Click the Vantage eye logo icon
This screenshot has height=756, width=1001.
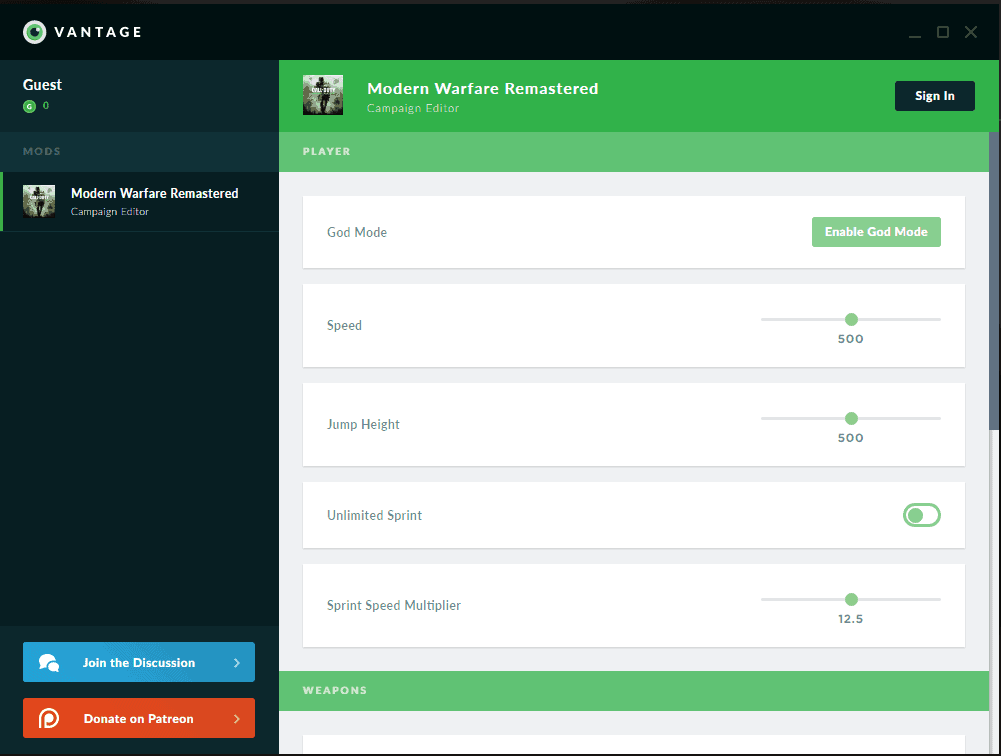tap(34, 32)
